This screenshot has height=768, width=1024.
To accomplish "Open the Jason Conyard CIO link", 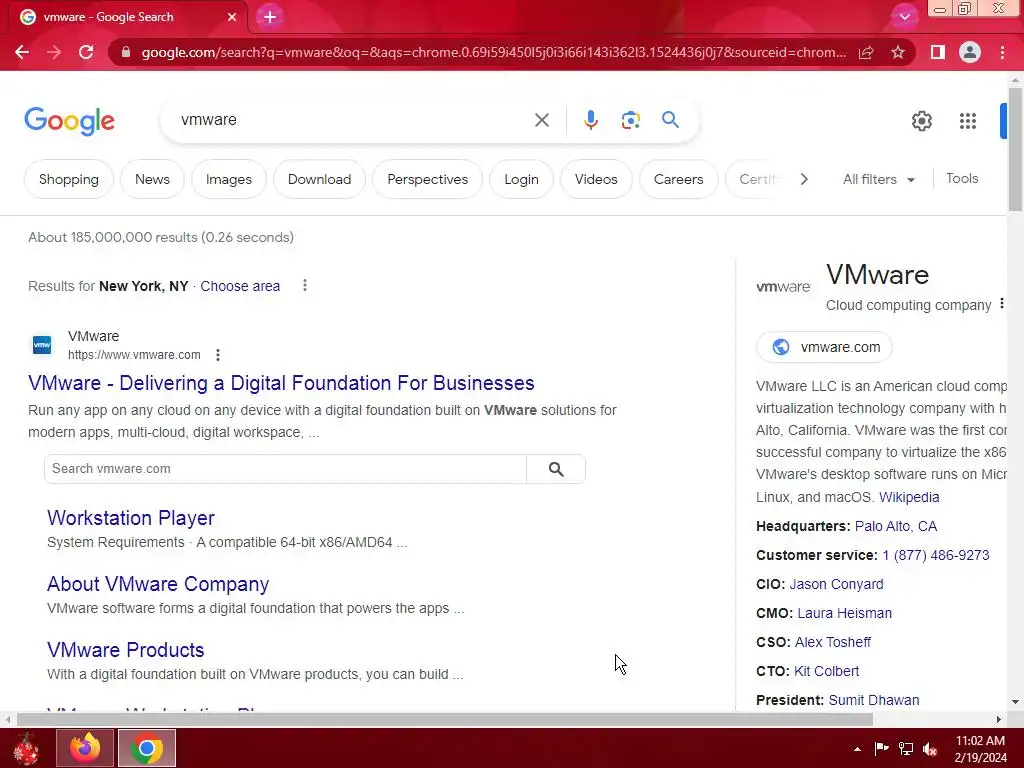I will tap(836, 584).
